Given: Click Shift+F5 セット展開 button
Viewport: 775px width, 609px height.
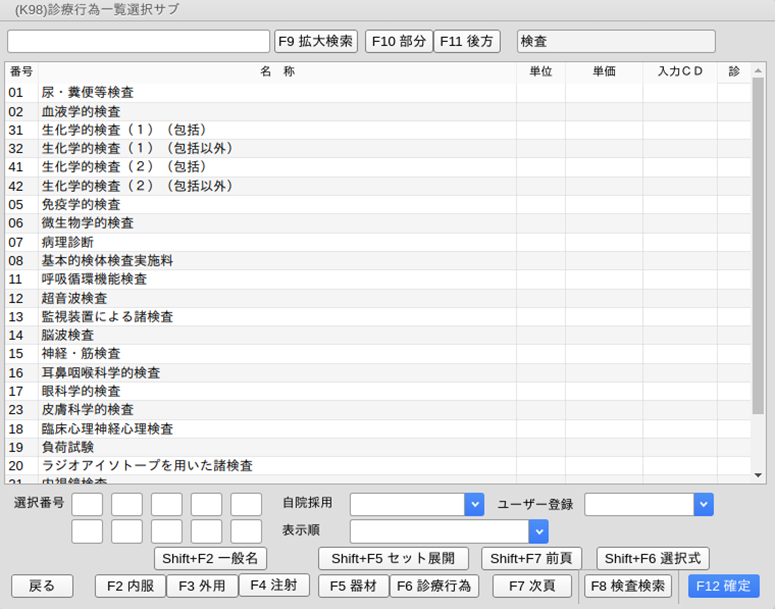Looking at the screenshot, I should click(393, 558).
